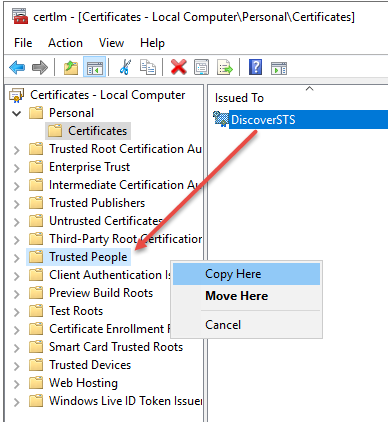
Task: Click the Copy toolbar icon
Action: [x=148, y=67]
